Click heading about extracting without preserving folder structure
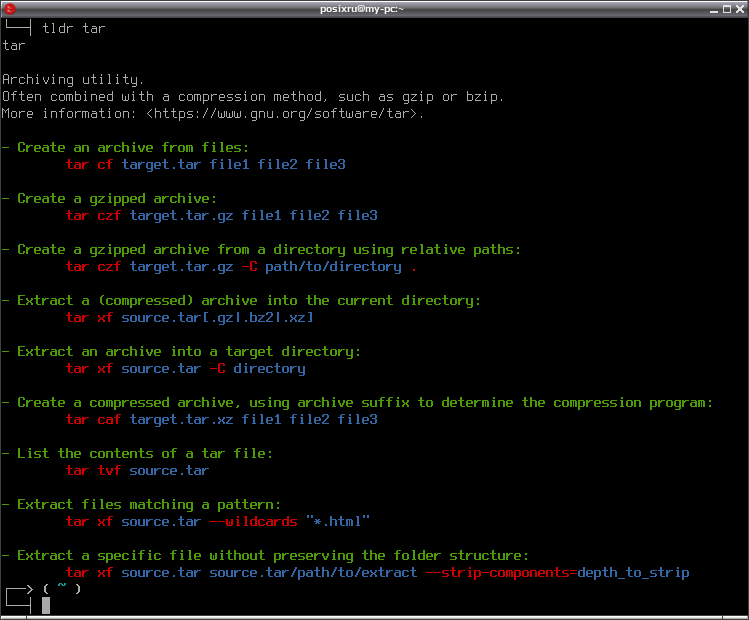Screen dimensions: 749x620 coord(273,556)
